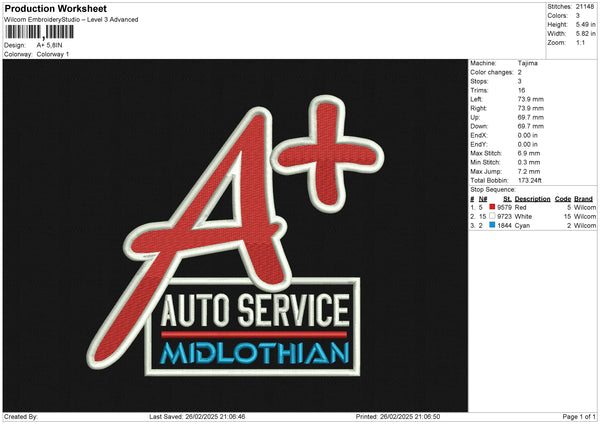The height and width of the screenshot is (424, 600).
Task: Click the height value '5.49 in'
Action: tap(585, 24)
